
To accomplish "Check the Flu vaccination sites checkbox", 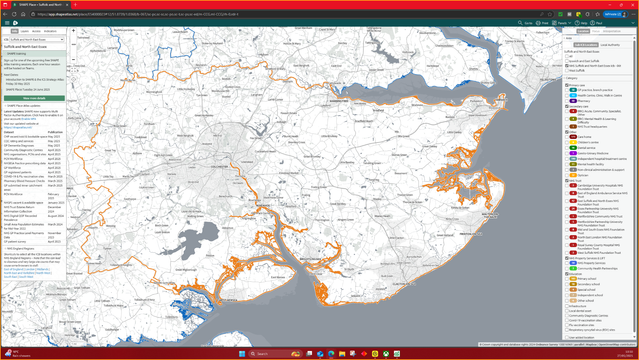I will 566,325.
